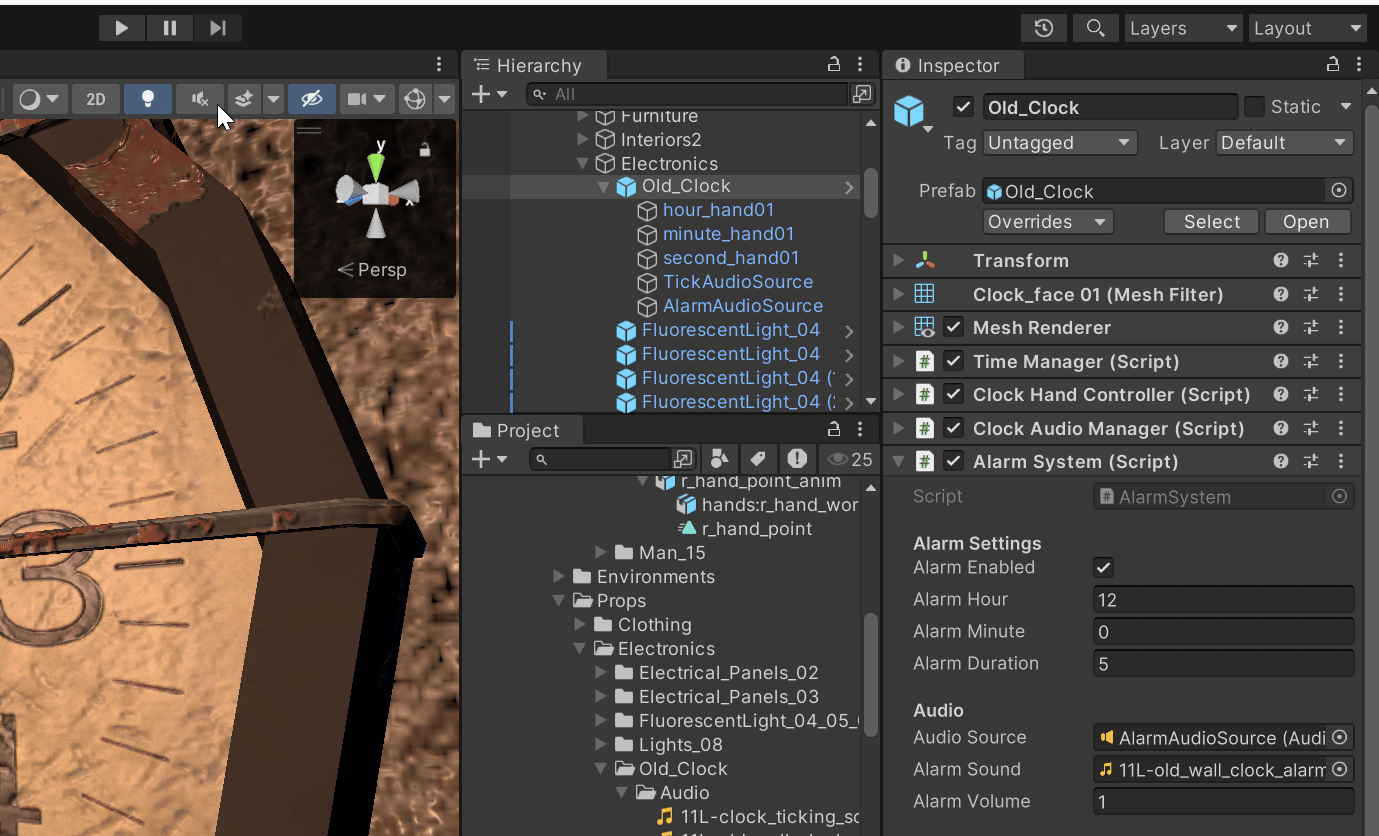Open the object picker for the Audio Source field

click(1340, 738)
